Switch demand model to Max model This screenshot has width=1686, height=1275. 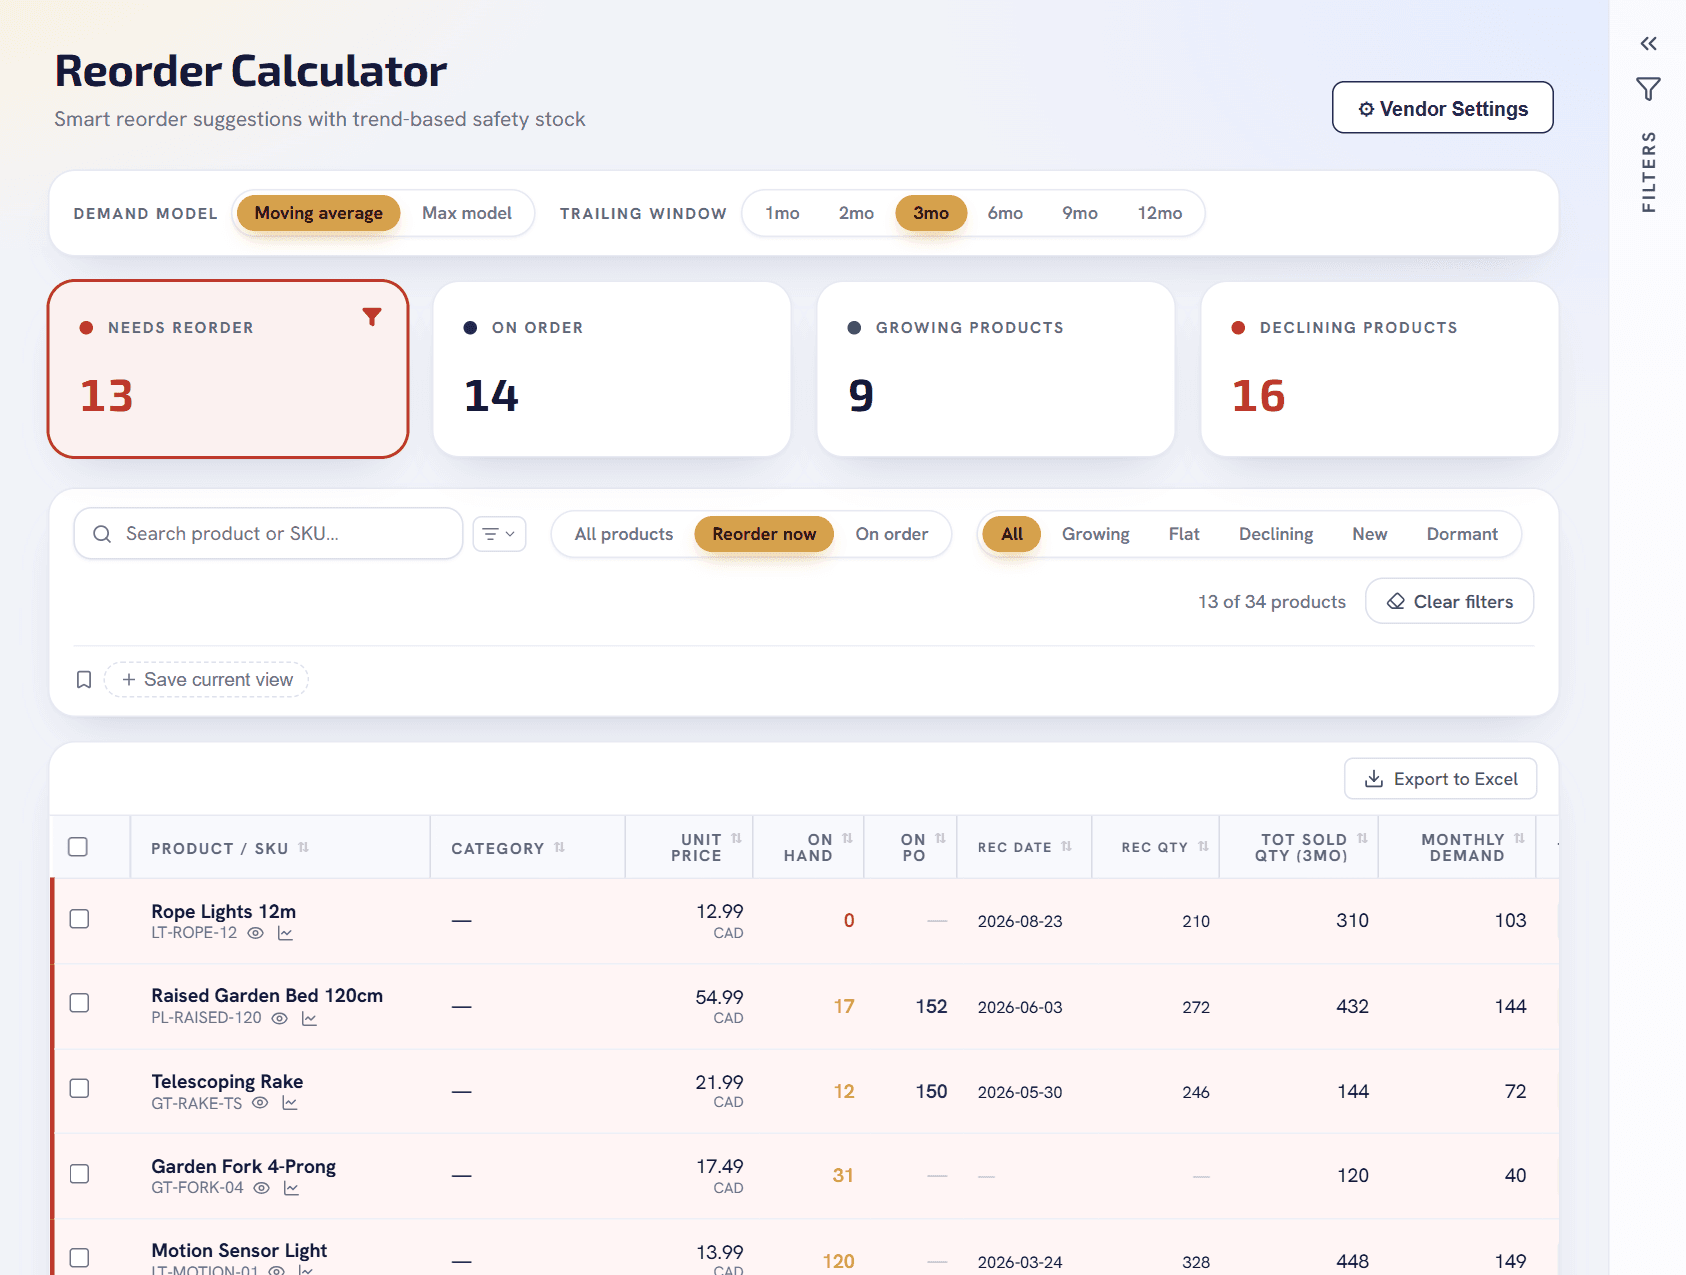(x=467, y=213)
